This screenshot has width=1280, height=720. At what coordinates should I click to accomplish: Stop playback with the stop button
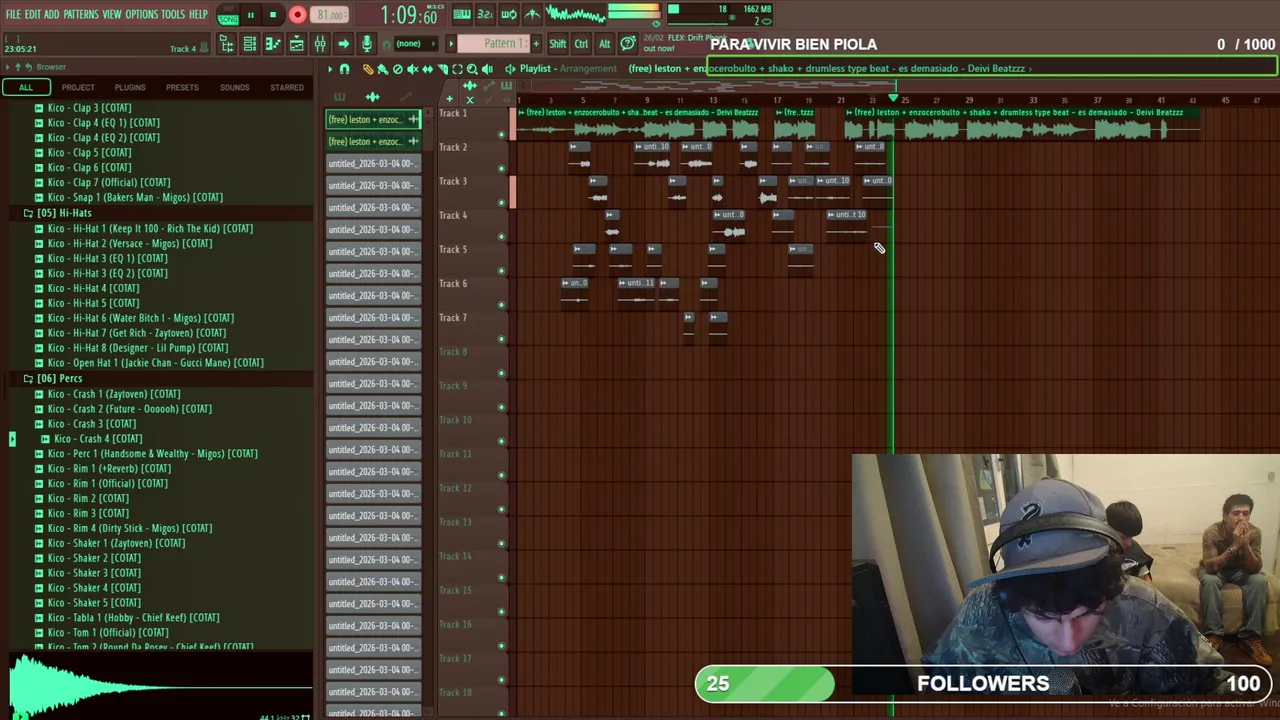[272, 15]
